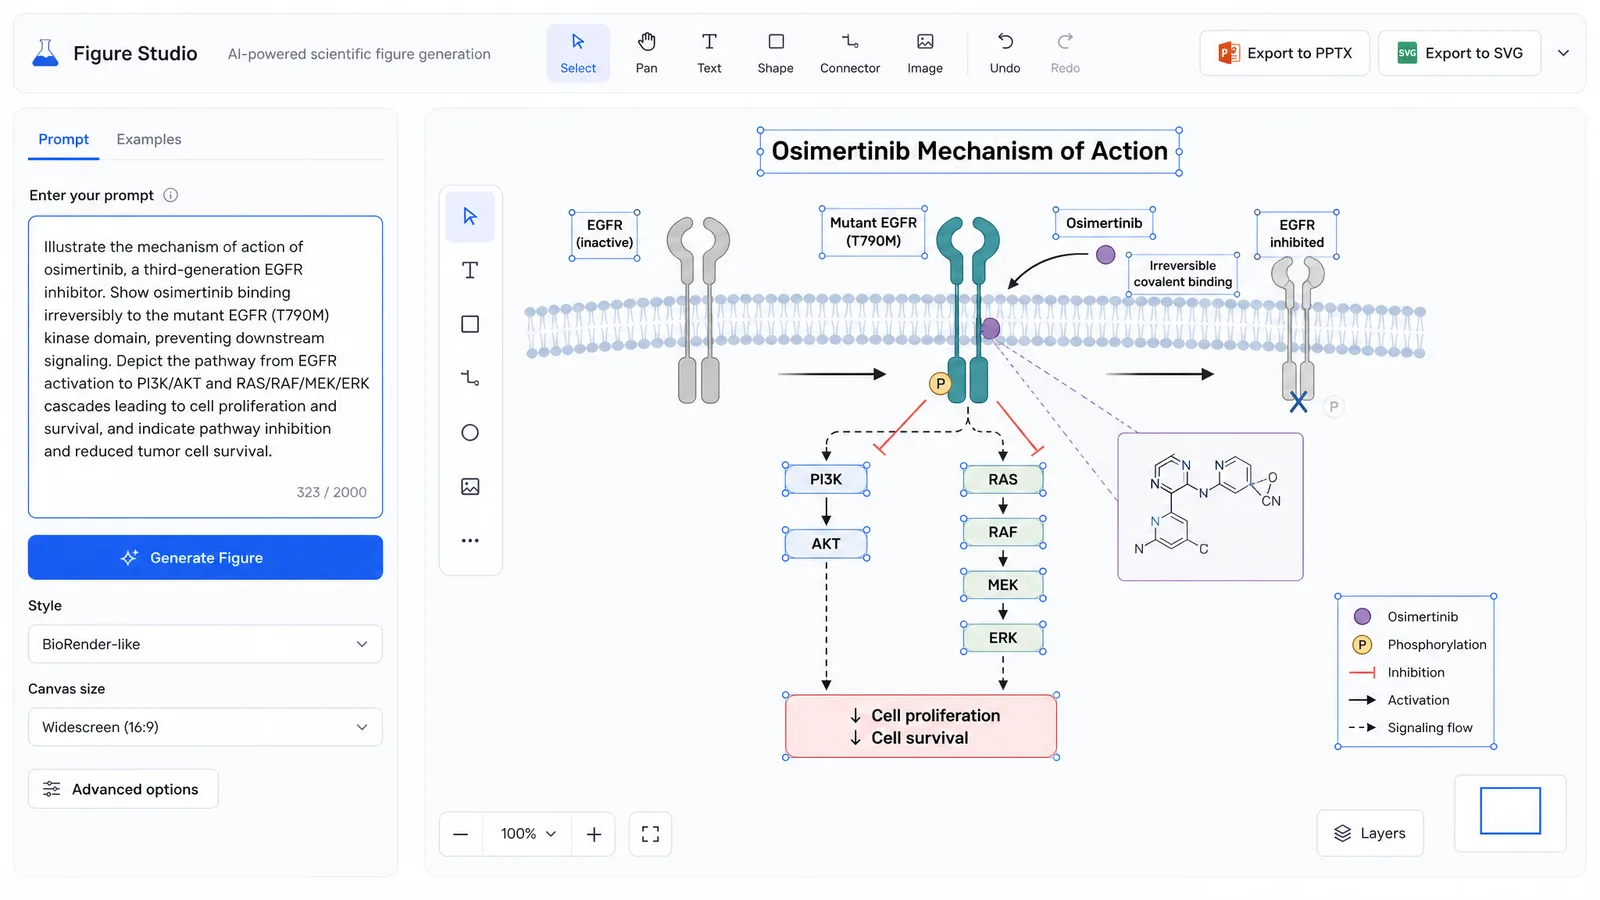Click the blue X on inhibited EGFR

(1298, 403)
